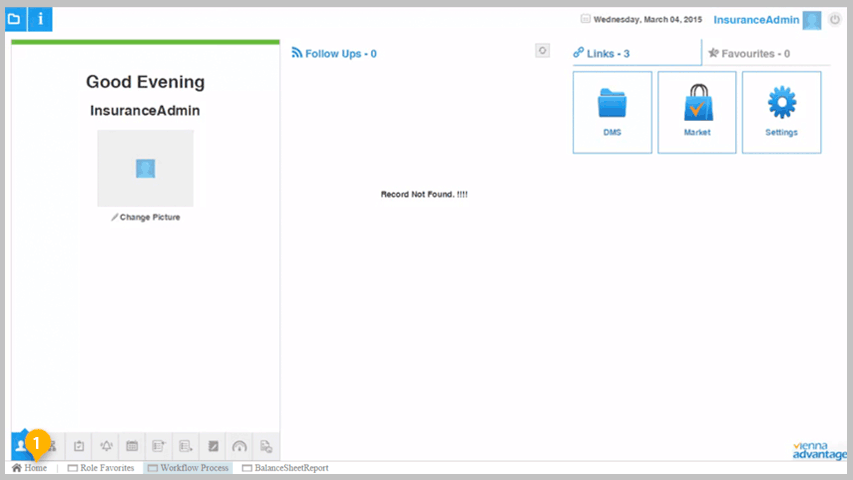This screenshot has width=853, height=480.
Task: Open the list with flag requests icon
Action: (x=159, y=446)
